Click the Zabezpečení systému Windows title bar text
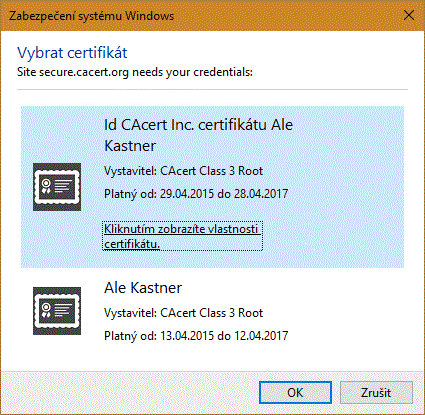Viewport: 425px width, 415px height. pos(92,16)
